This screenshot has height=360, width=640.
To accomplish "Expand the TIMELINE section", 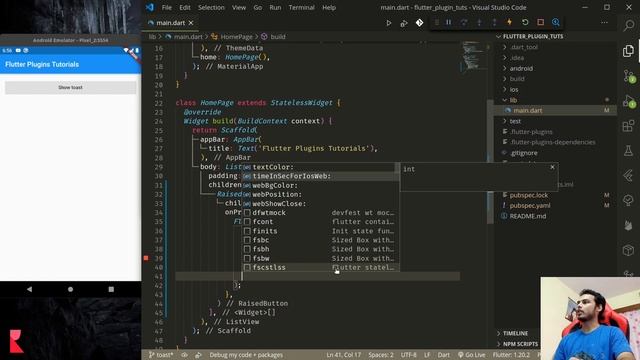I will (x=515, y=333).
